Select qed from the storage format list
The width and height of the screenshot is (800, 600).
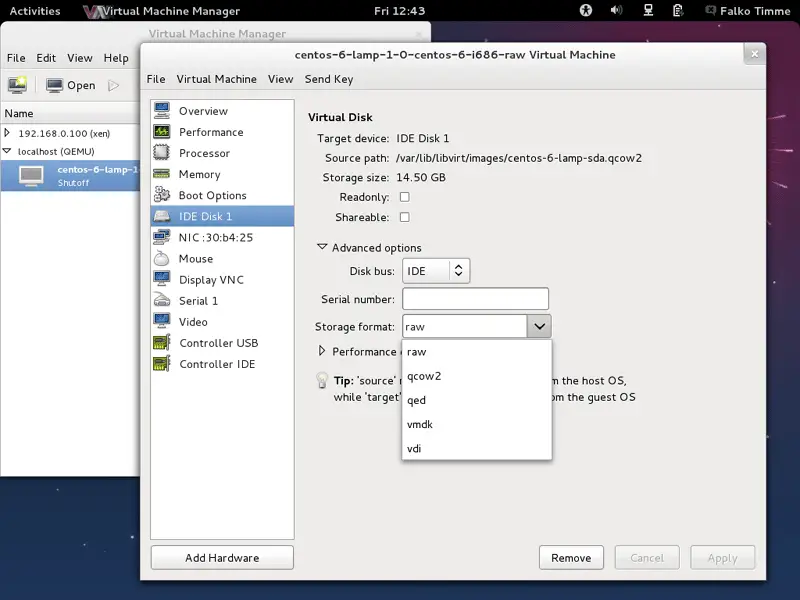pos(477,400)
